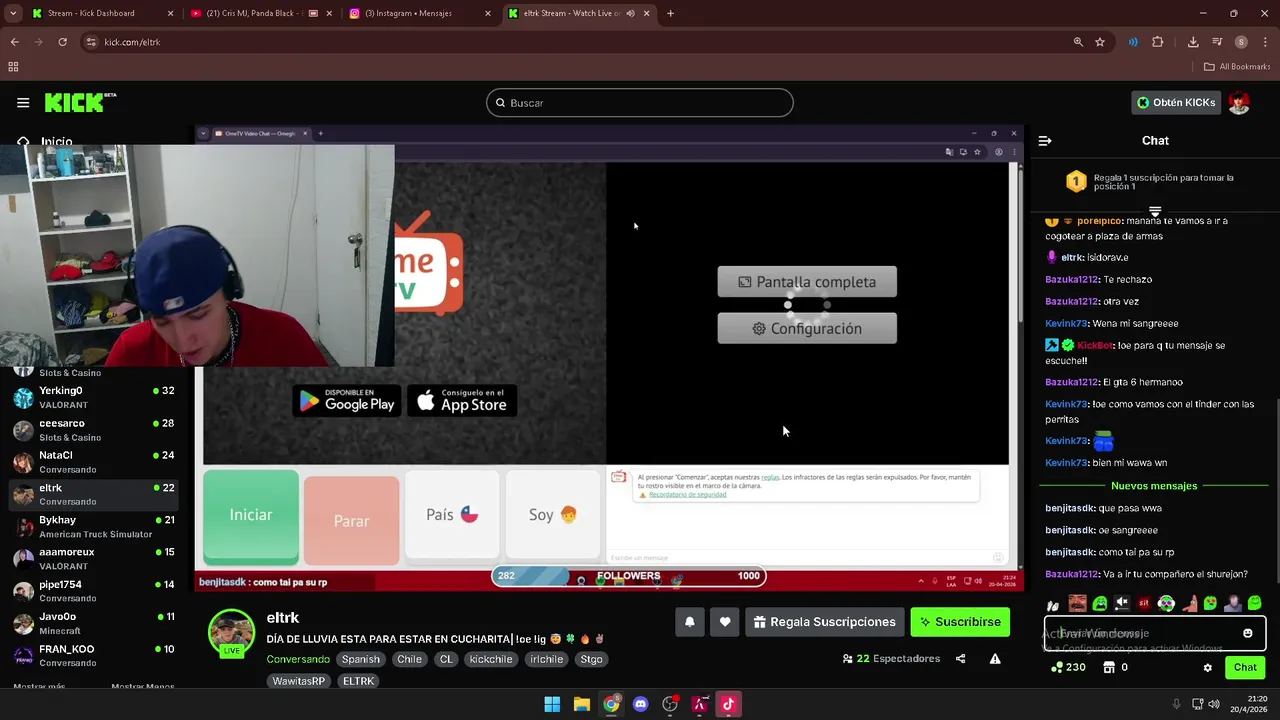Click the Obtén KICKs button

pos(1176,102)
